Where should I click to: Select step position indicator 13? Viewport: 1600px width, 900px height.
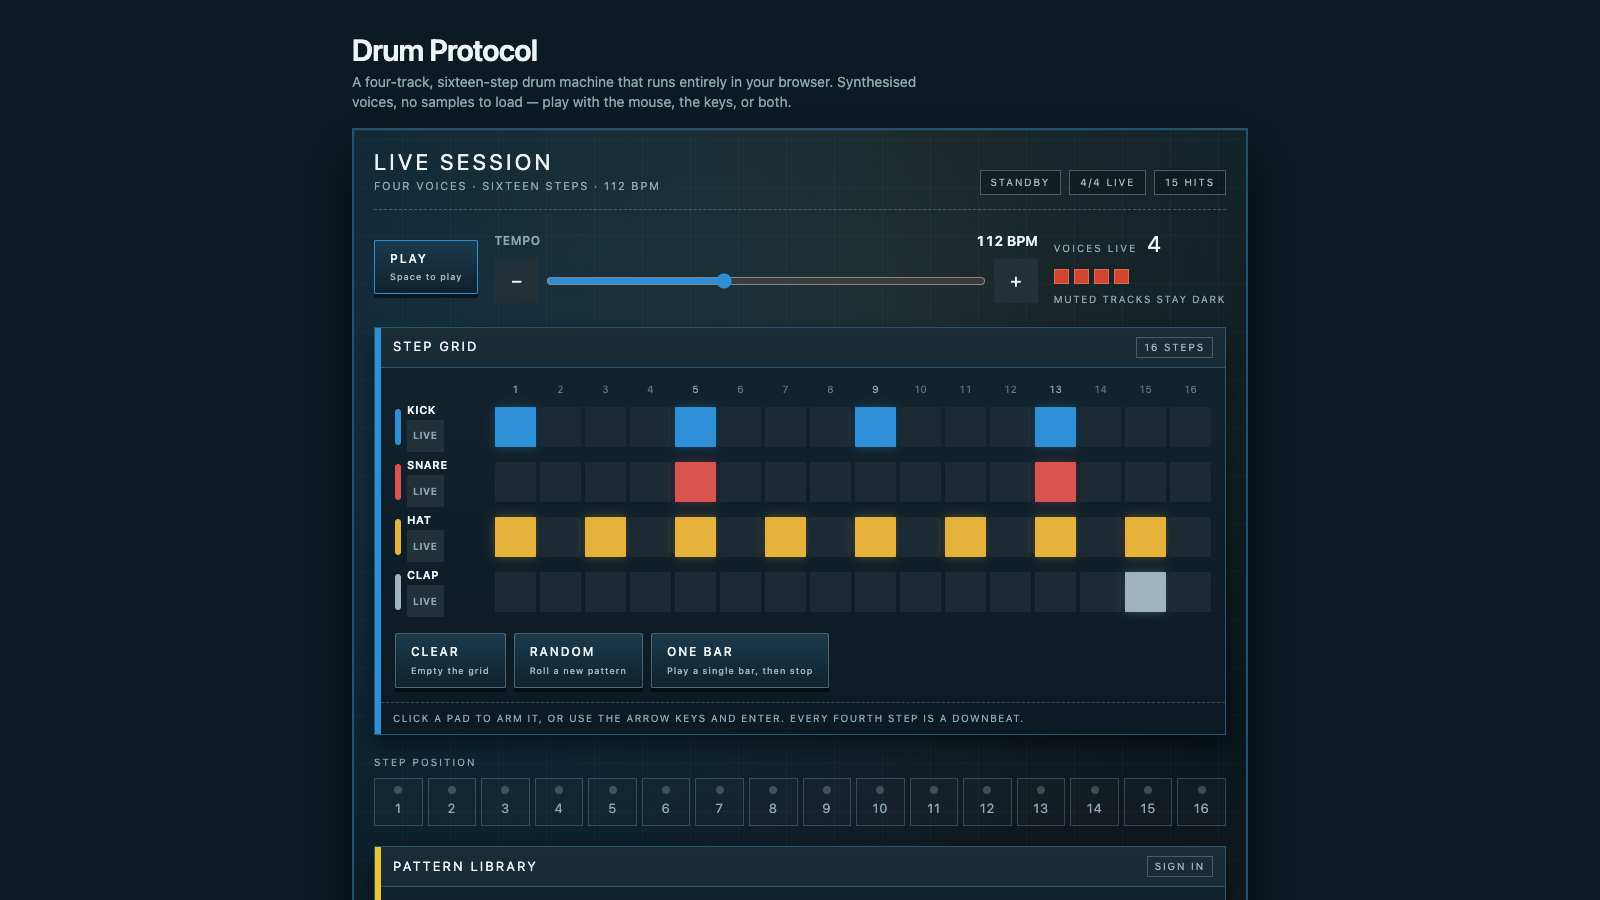[x=1041, y=802]
